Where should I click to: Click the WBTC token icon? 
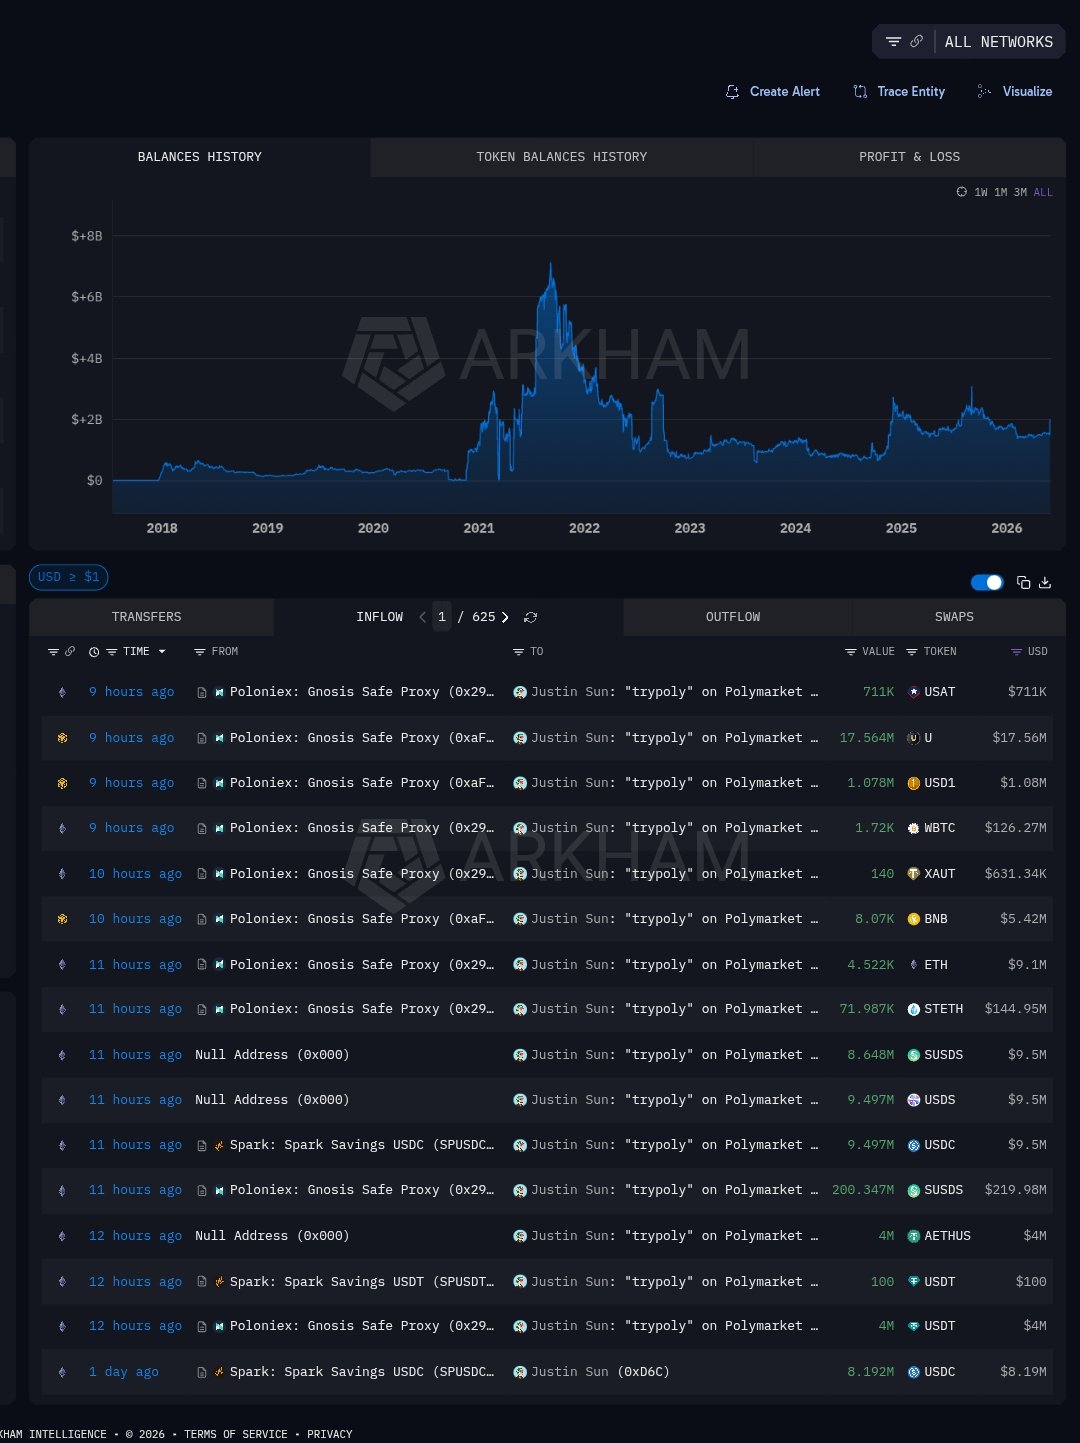point(913,828)
